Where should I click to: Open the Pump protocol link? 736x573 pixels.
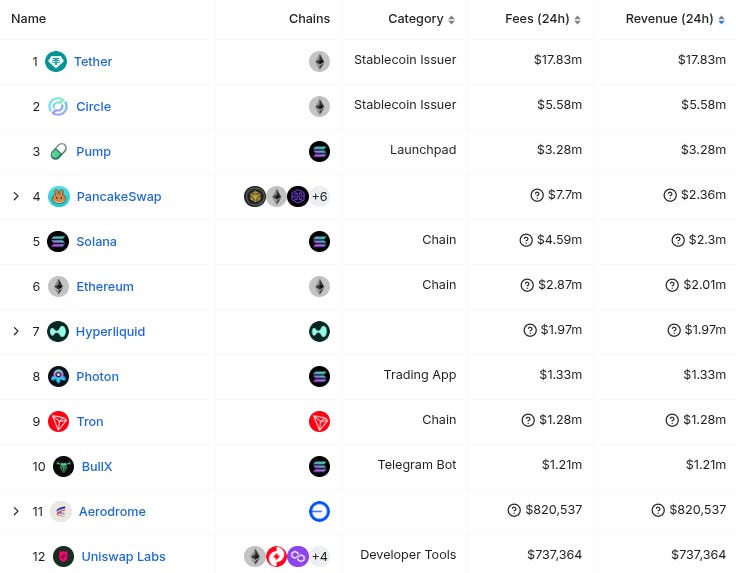[93, 152]
